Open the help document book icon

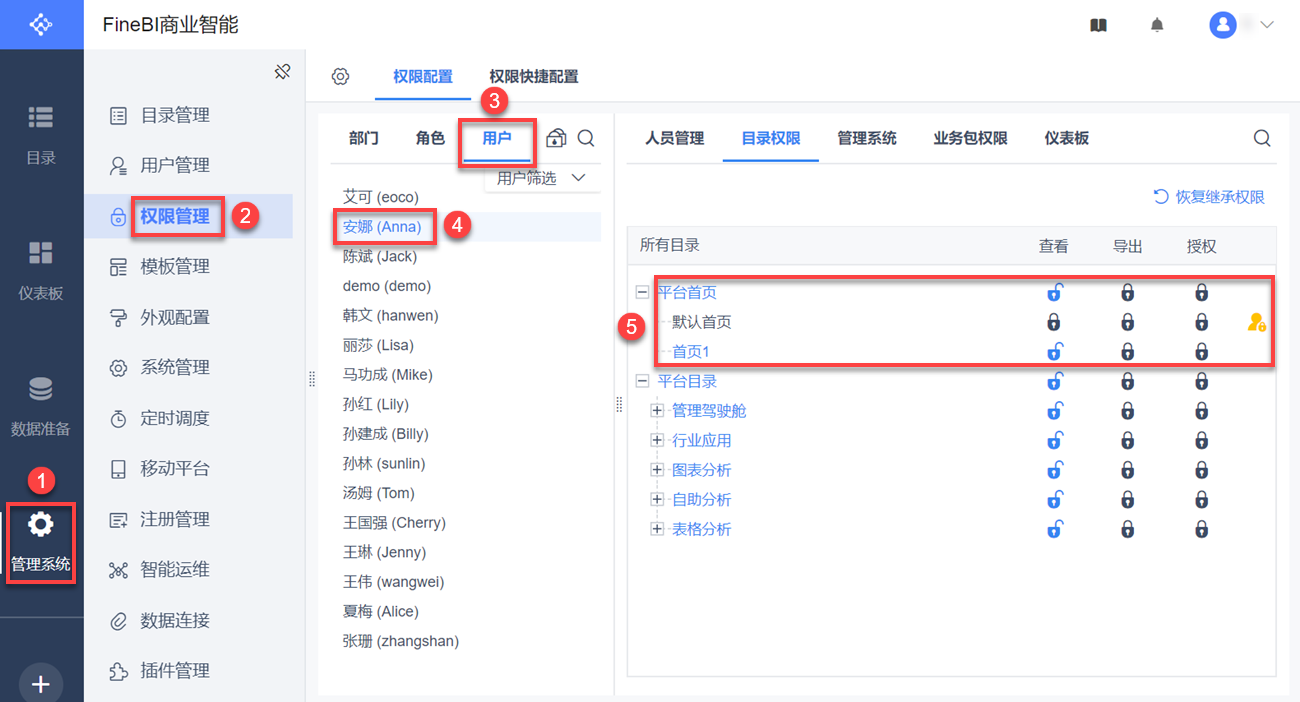click(x=1098, y=25)
